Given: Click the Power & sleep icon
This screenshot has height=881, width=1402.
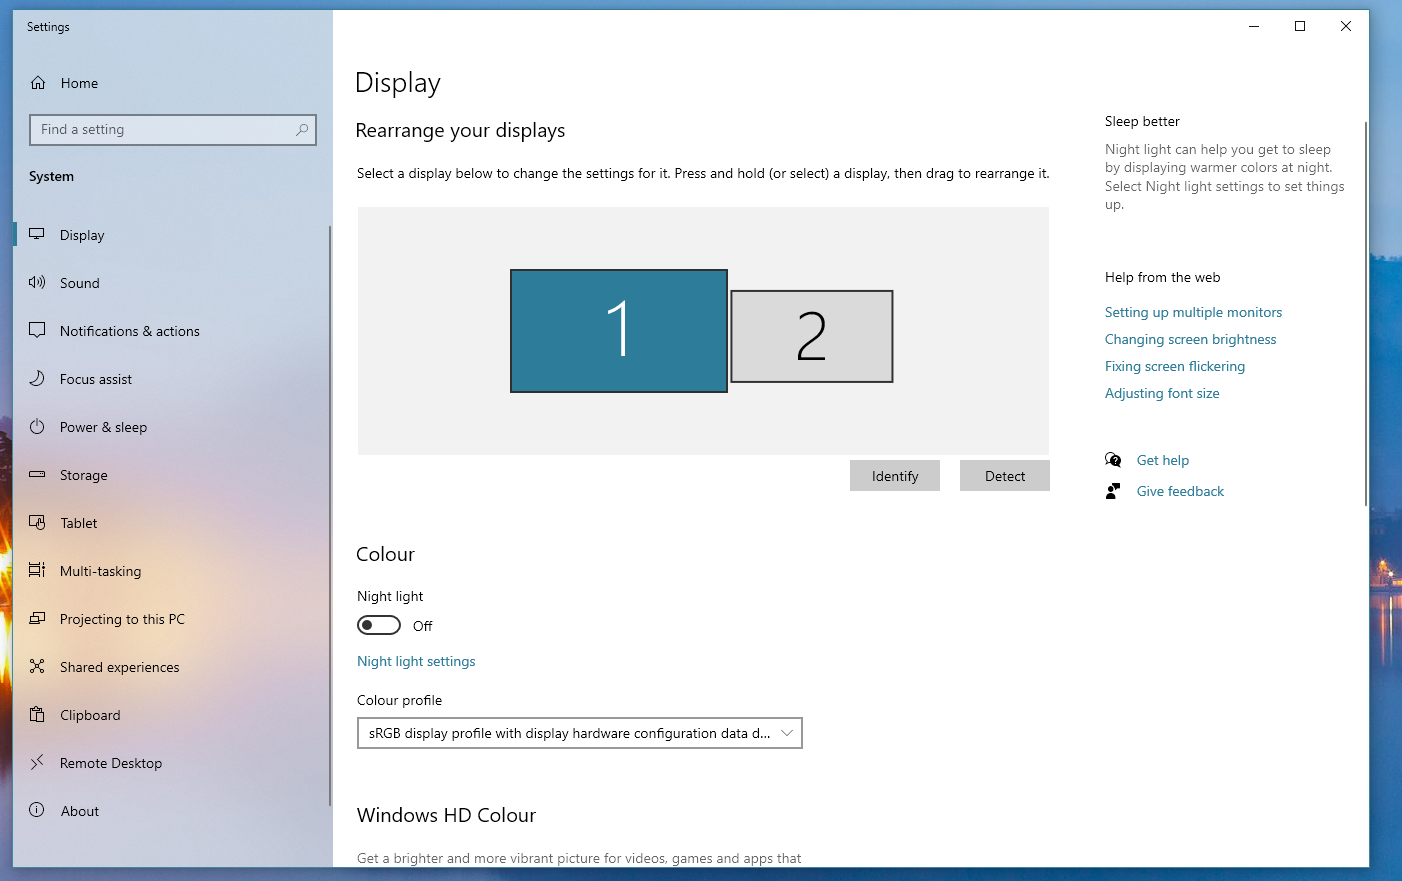Looking at the screenshot, I should pyautogui.click(x=37, y=426).
